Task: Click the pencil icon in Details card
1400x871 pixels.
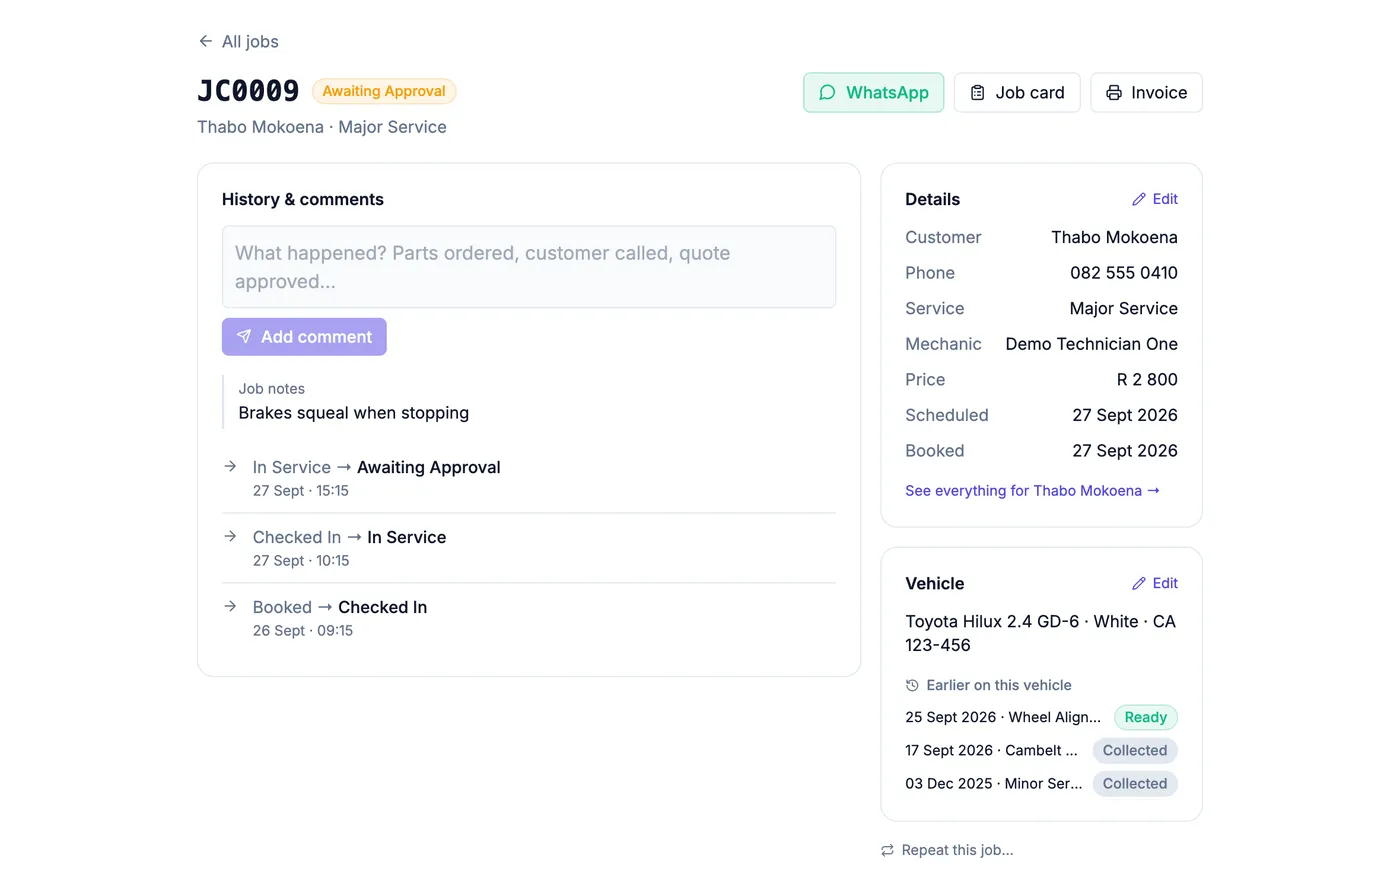Action: click(x=1139, y=199)
